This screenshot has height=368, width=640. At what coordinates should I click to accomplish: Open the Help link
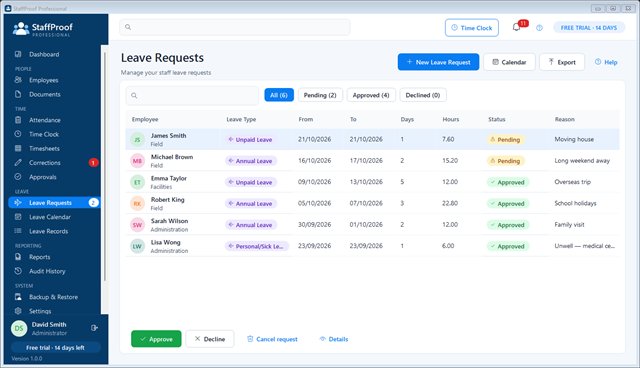(606, 62)
